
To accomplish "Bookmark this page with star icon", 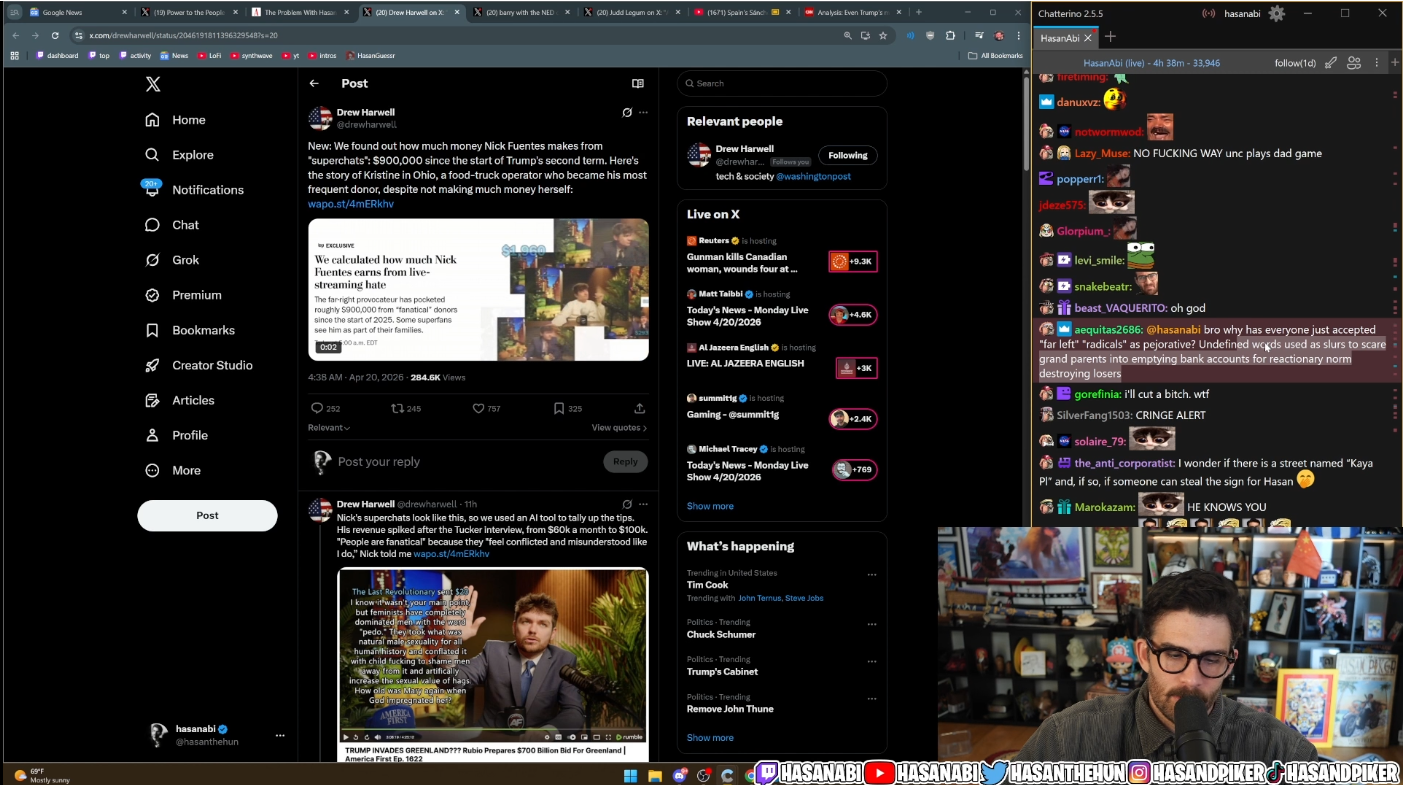I will [x=883, y=35].
